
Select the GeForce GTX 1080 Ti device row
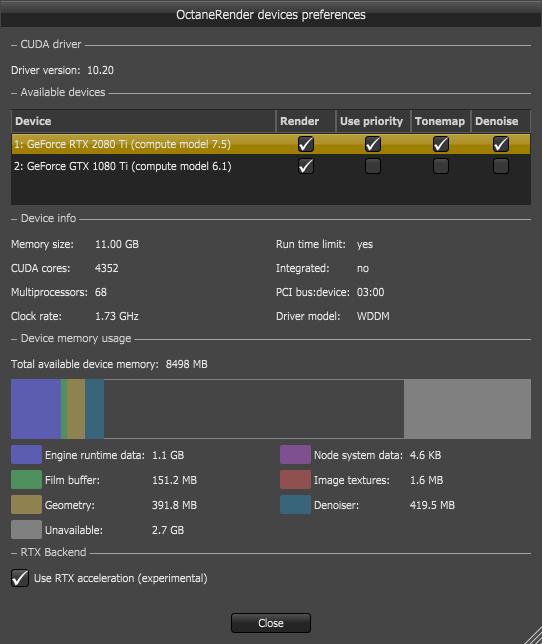click(x=271, y=166)
